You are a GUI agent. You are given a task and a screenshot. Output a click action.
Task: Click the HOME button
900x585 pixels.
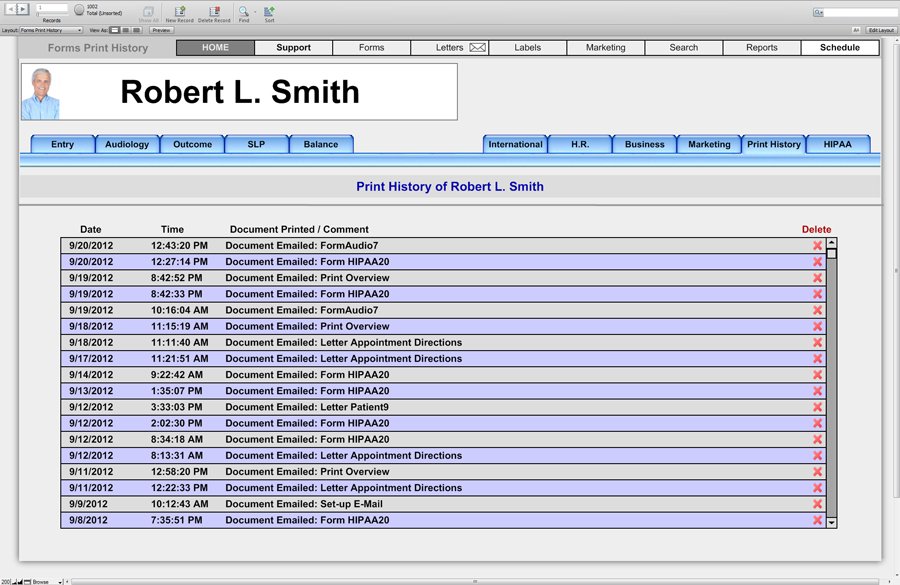tap(215, 48)
